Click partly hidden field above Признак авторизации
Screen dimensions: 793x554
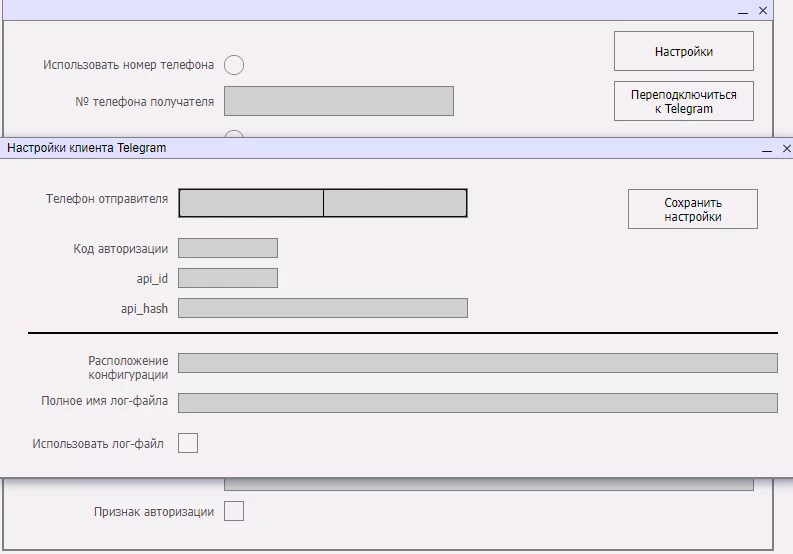488,485
